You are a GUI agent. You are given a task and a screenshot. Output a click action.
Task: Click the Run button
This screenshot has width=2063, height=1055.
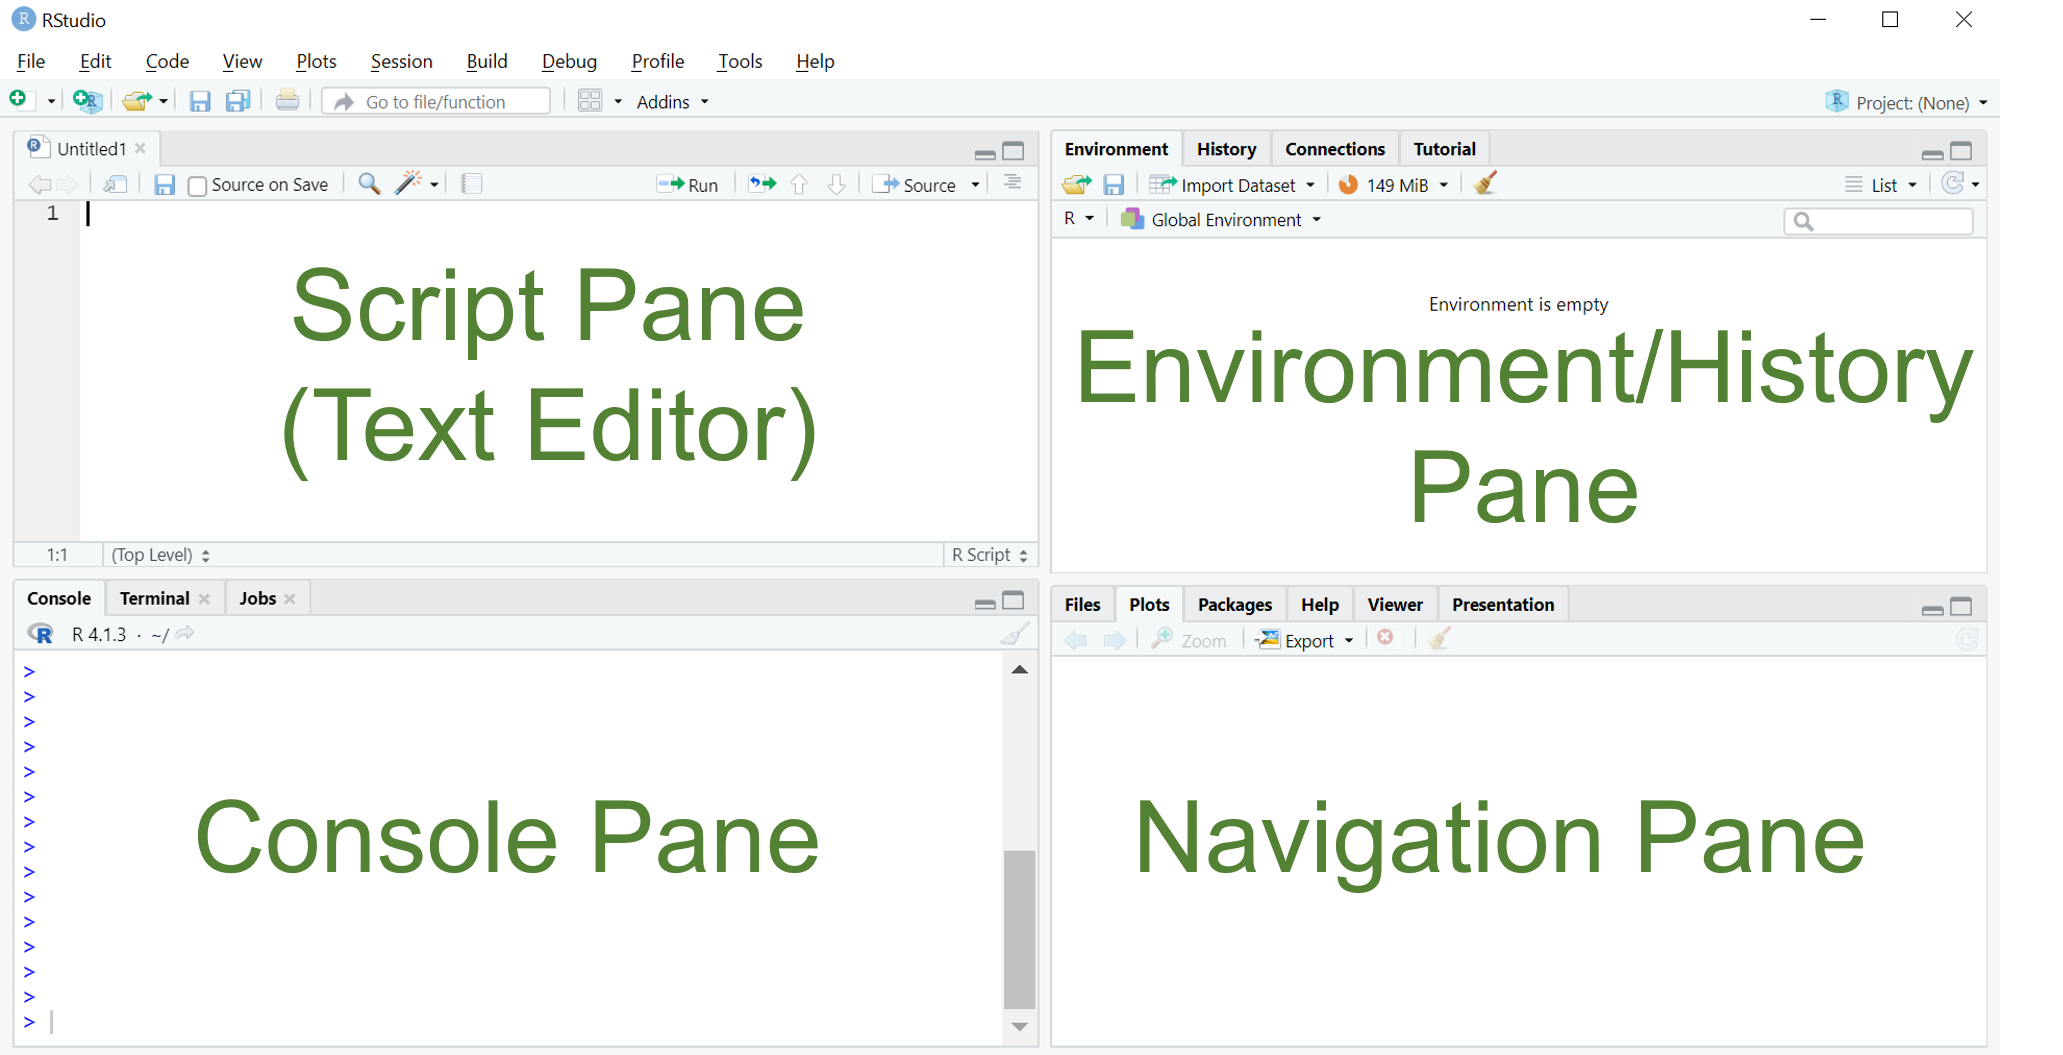[688, 185]
